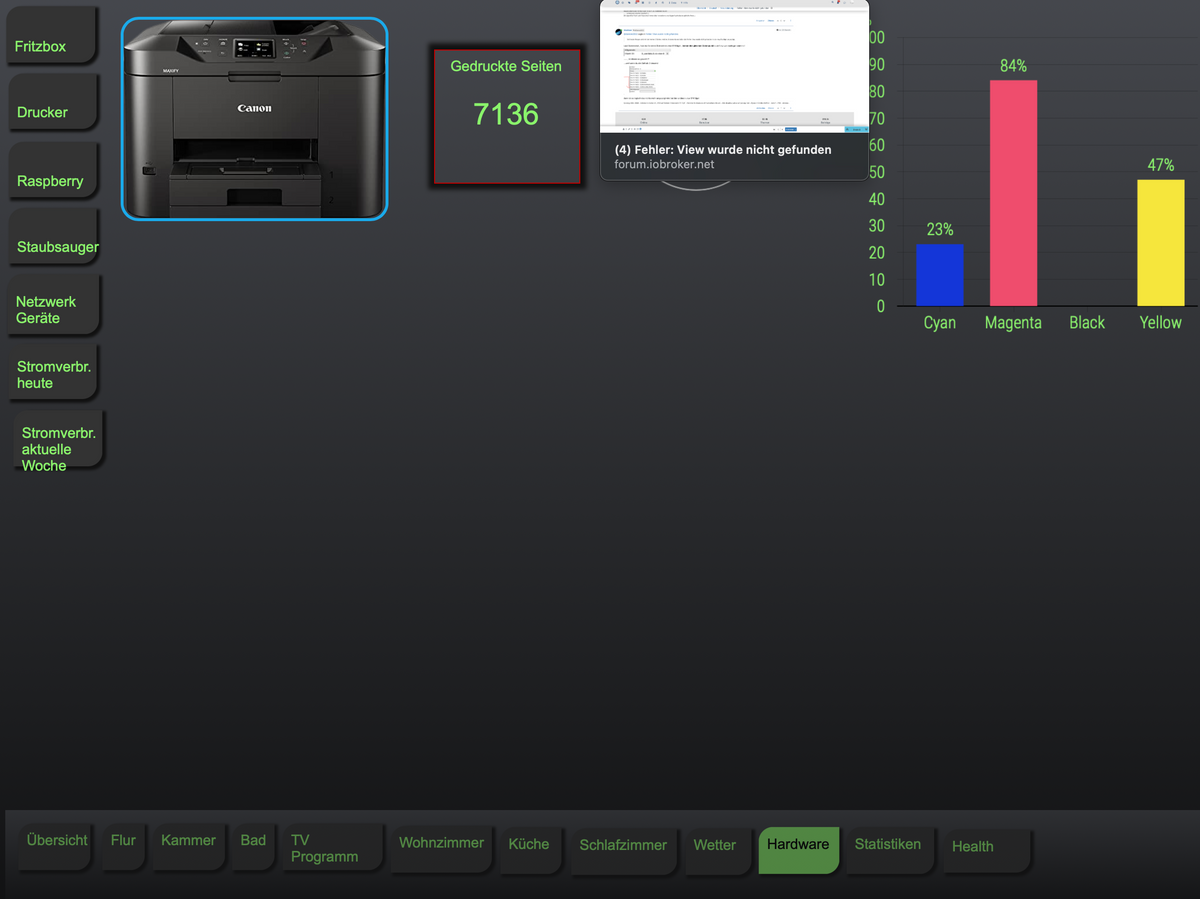The image size is (1200, 899).
Task: Click the Black axis label
Action: point(1087,323)
